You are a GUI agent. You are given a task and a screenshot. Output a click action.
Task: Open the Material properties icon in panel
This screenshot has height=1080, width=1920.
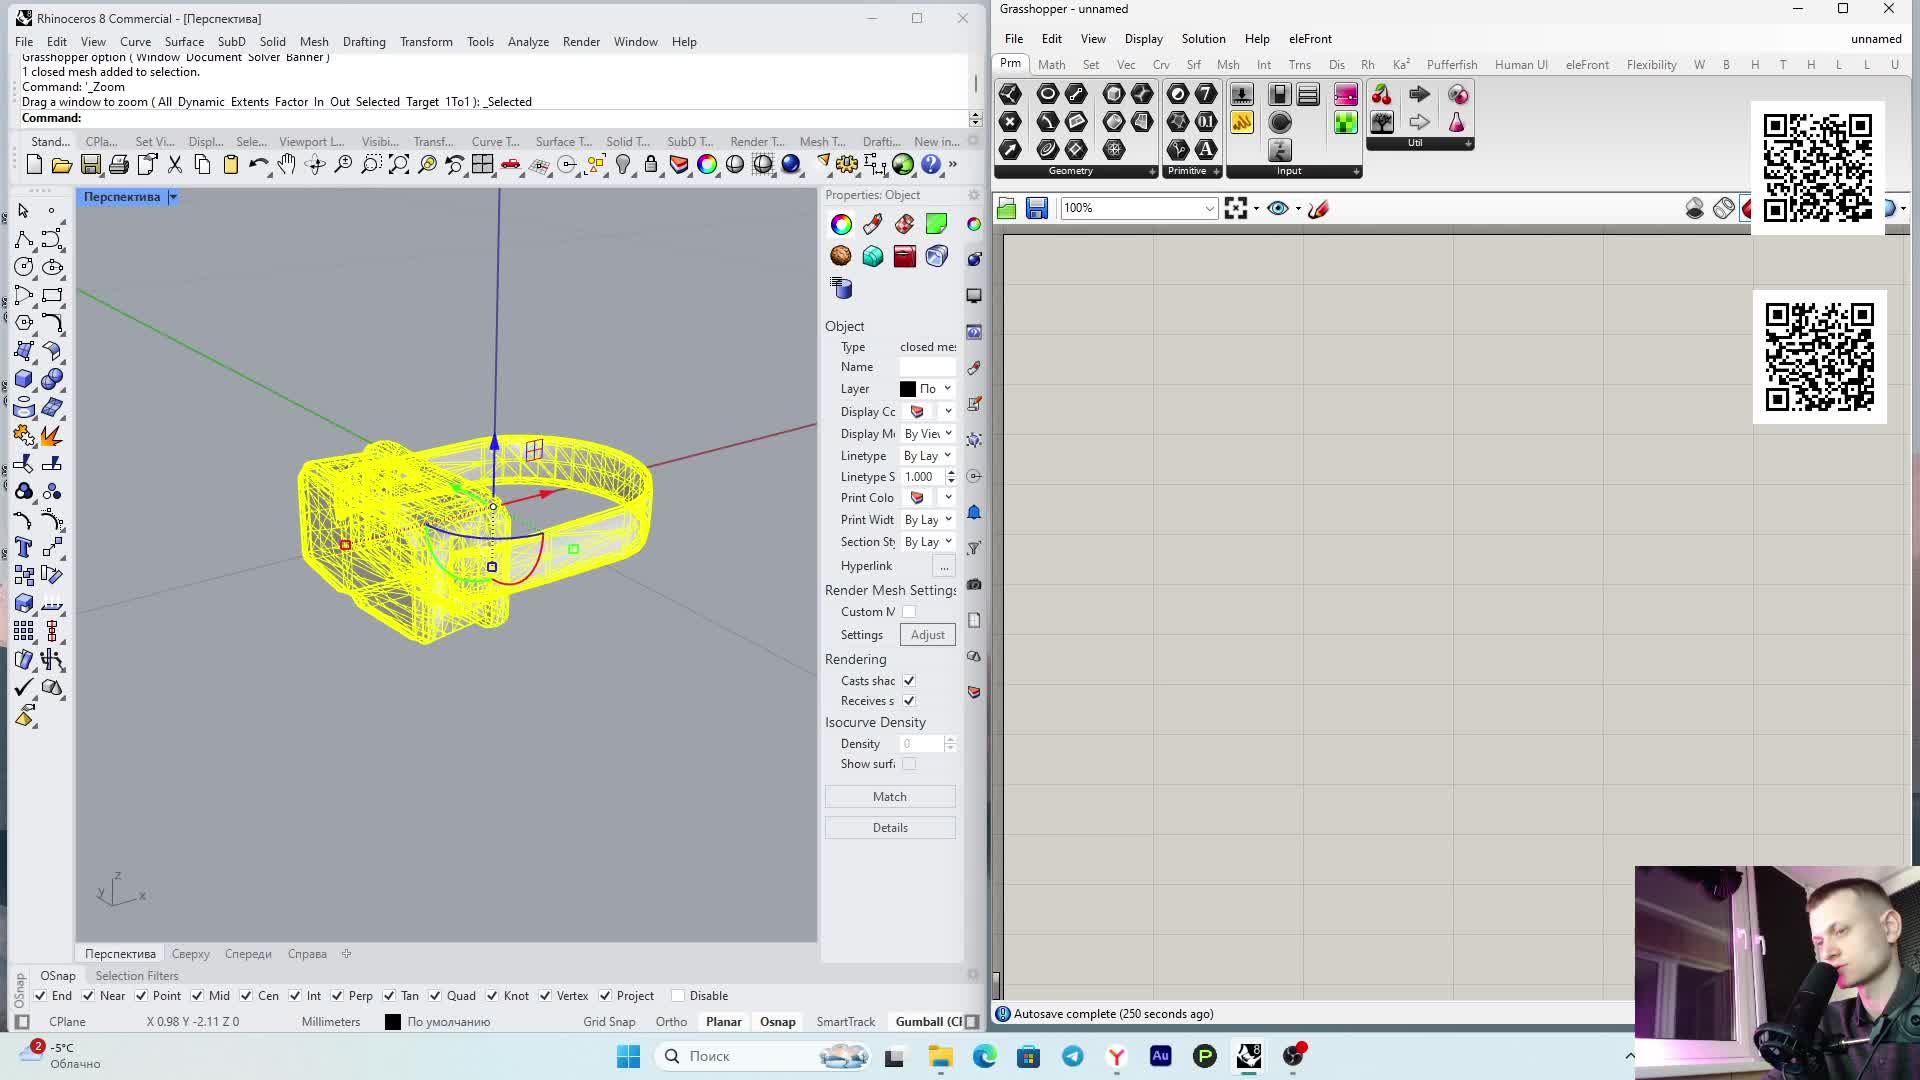(x=873, y=224)
